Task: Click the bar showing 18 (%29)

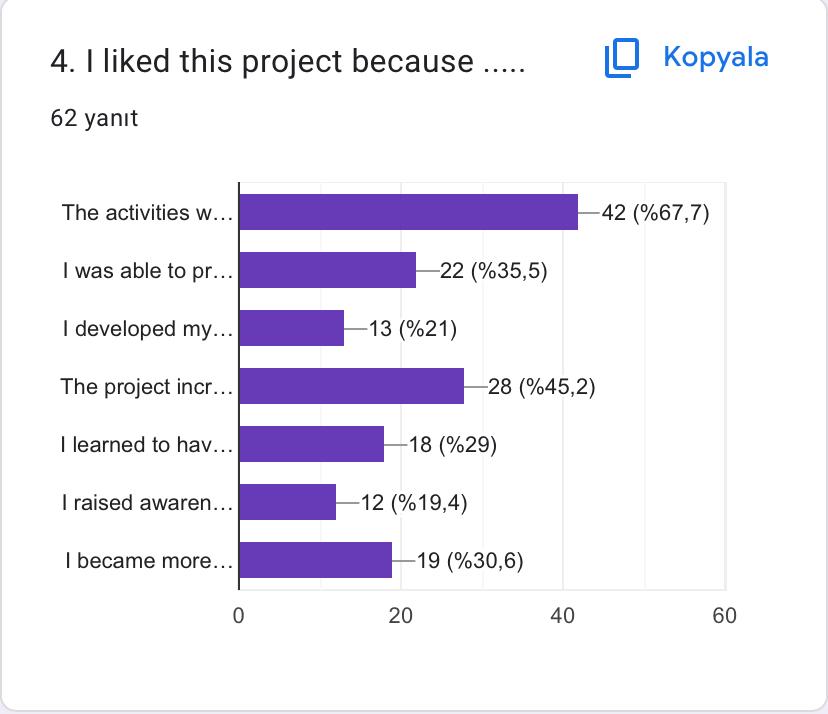Action: point(310,444)
